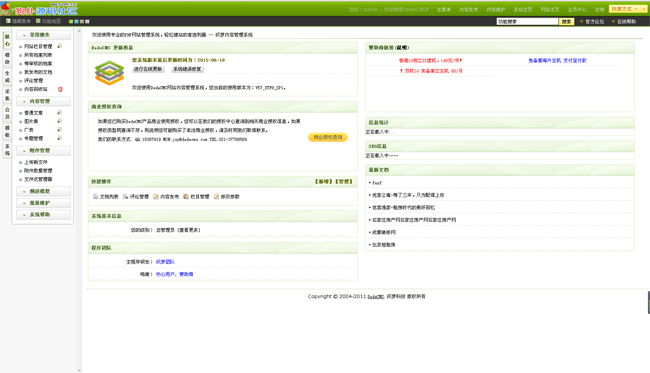Image resolution: width=650 pixels, height=373 pixels.
Task: Click the sidebar scrollbar down arrow
Action: click(79, 371)
